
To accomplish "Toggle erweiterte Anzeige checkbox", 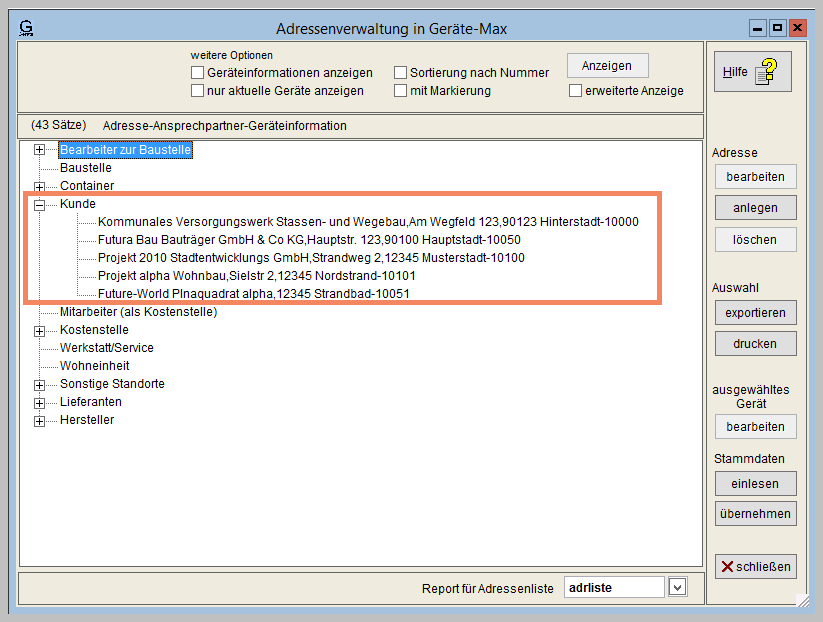I will coord(576,91).
